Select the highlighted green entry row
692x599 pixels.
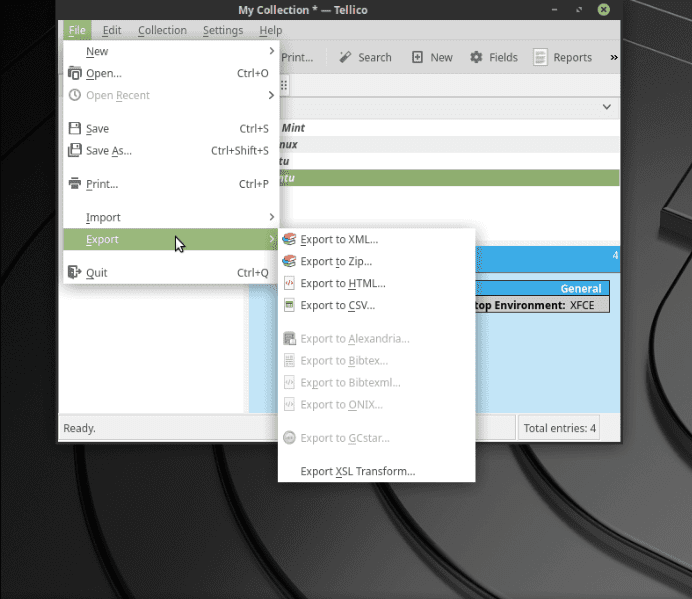tap(449, 178)
